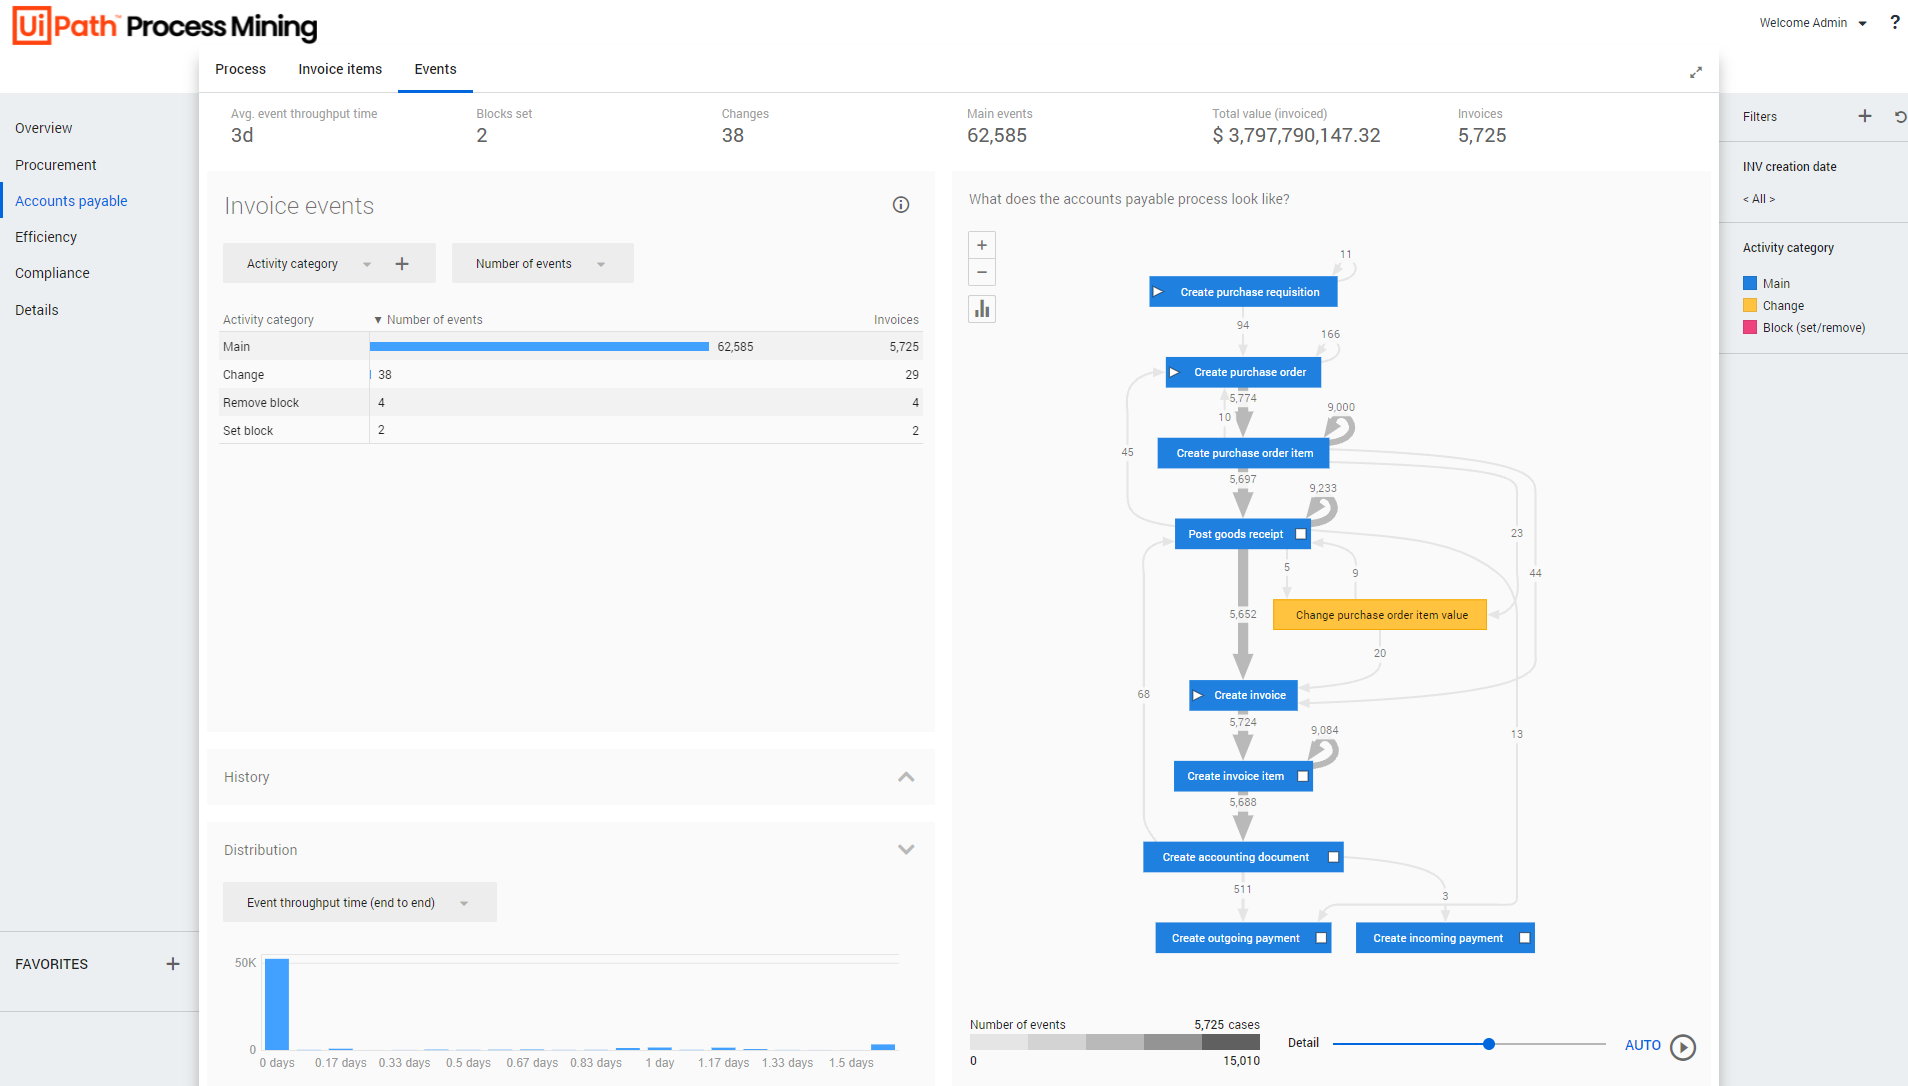Open Procurement in the sidebar

click(56, 165)
